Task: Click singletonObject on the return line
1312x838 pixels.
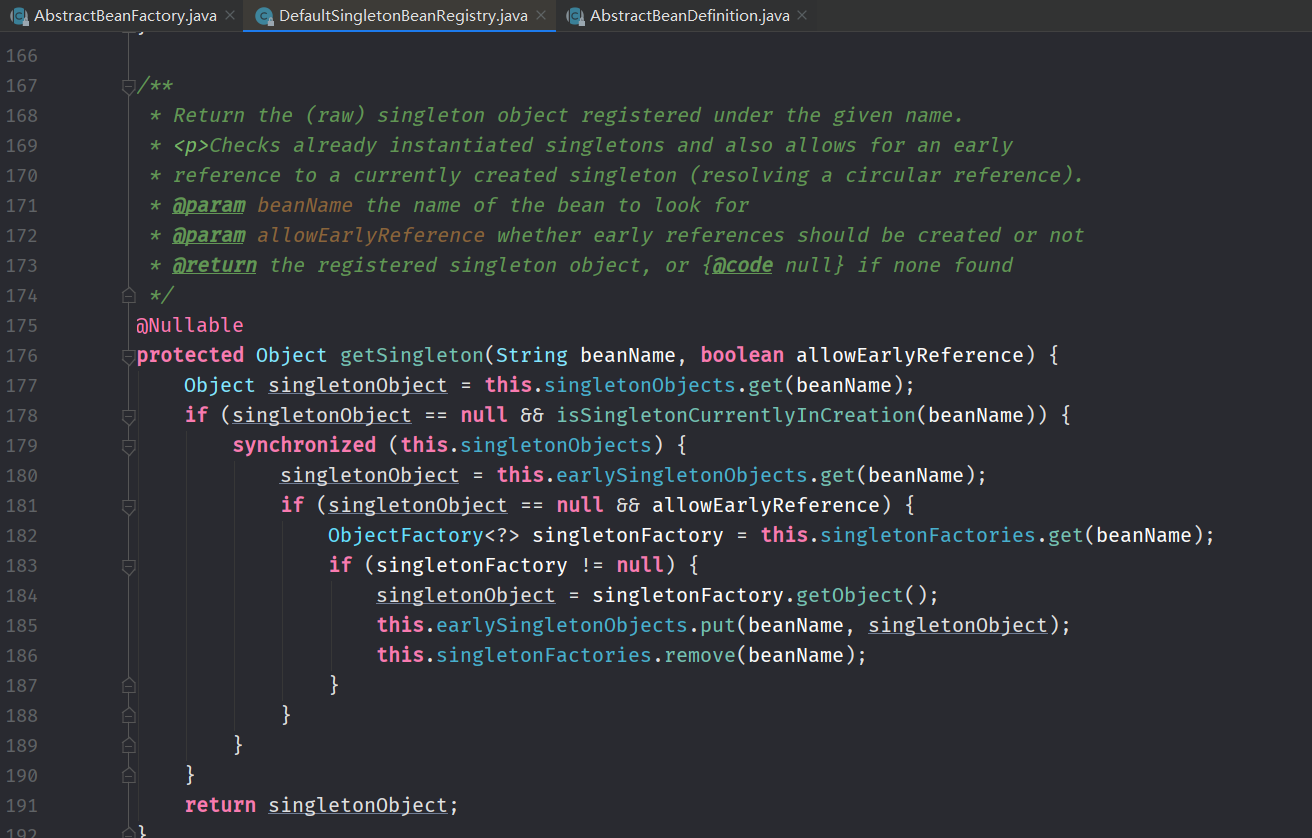Action: coord(358,805)
